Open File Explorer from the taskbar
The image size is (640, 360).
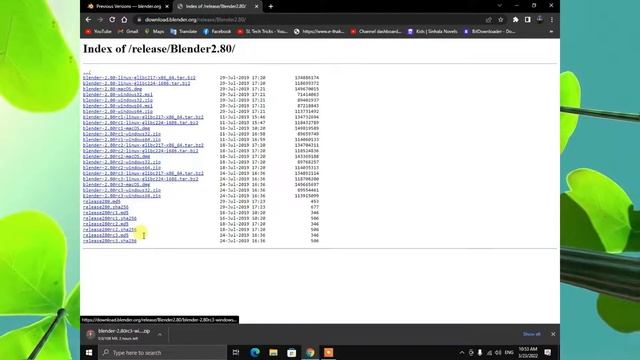(273, 353)
